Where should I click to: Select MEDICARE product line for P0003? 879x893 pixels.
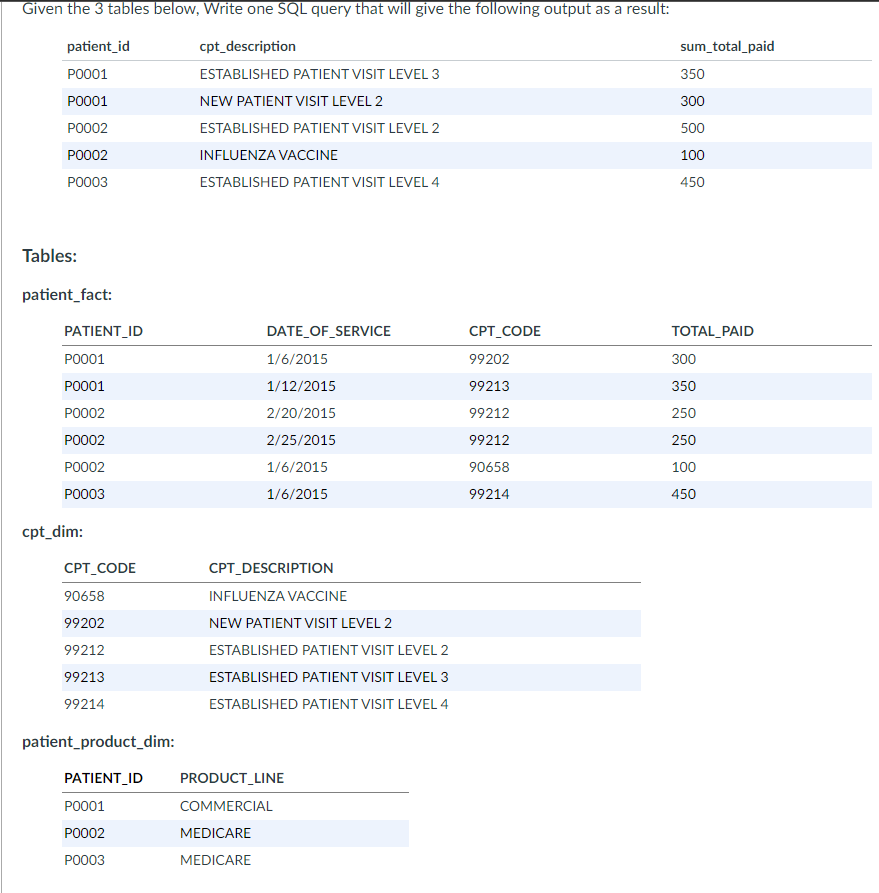pyautogui.click(x=215, y=861)
